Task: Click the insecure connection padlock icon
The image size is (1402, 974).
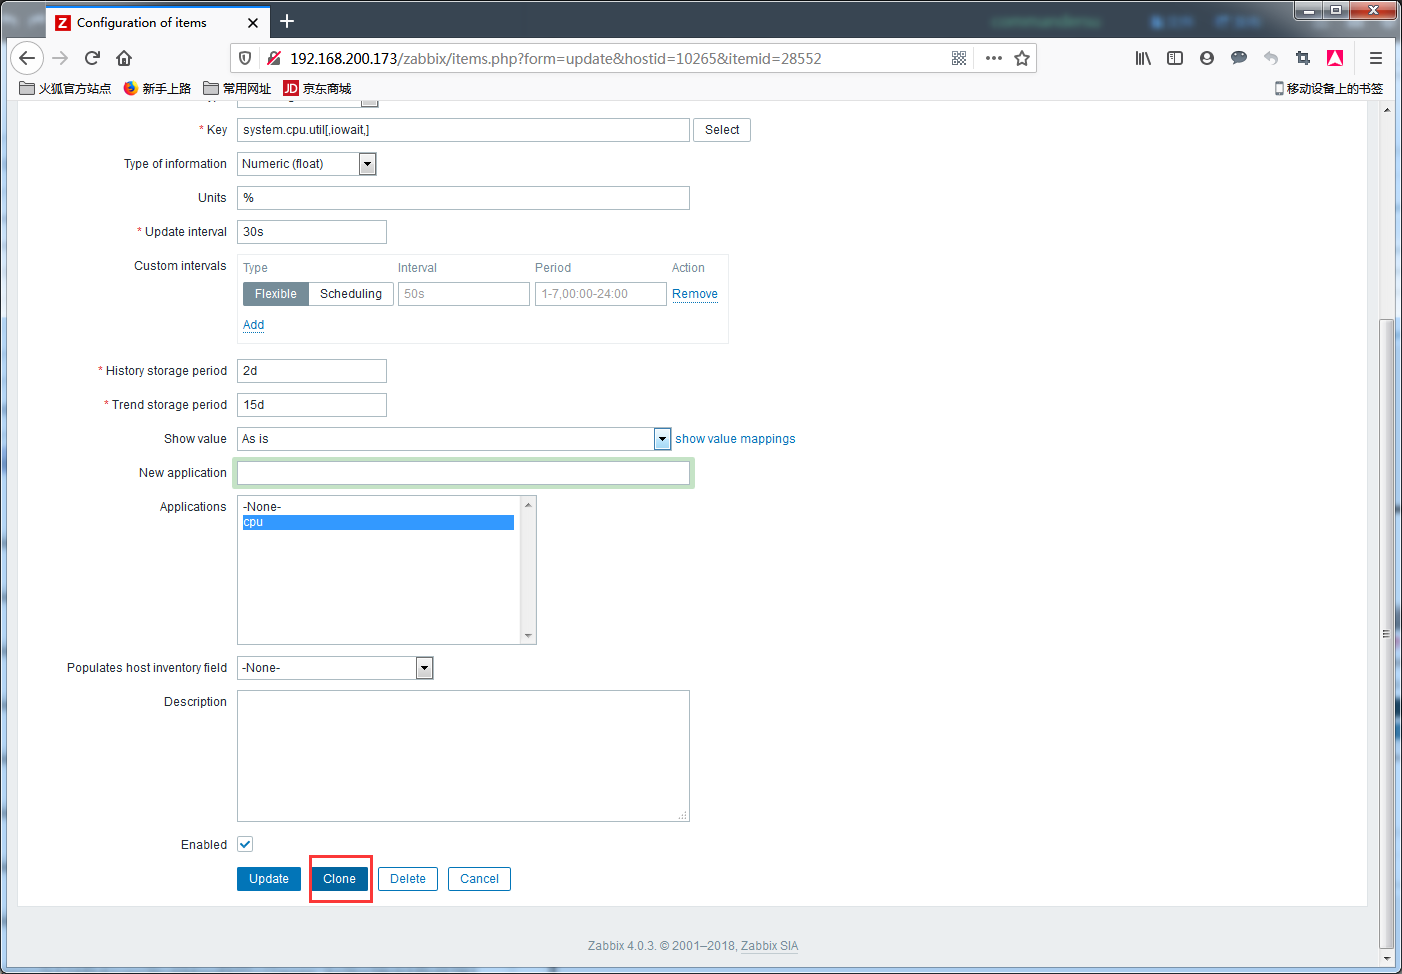Action: tap(273, 58)
